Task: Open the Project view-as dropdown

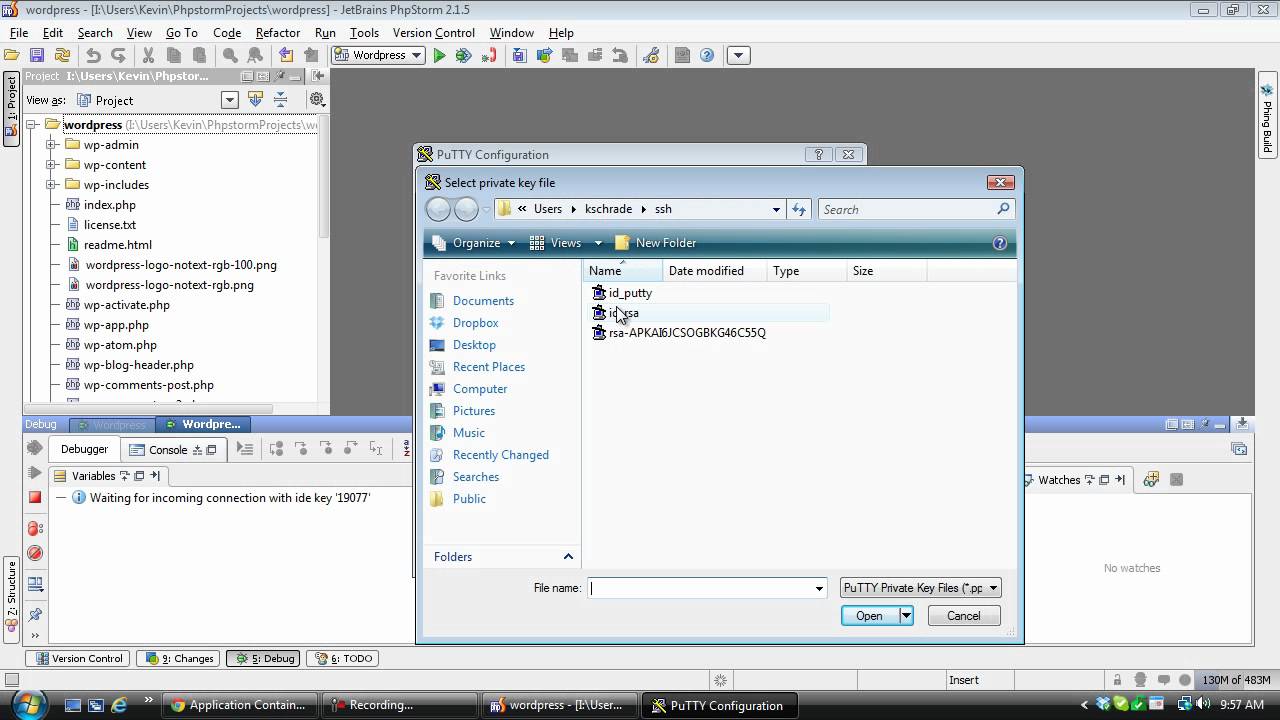Action: pos(230,100)
